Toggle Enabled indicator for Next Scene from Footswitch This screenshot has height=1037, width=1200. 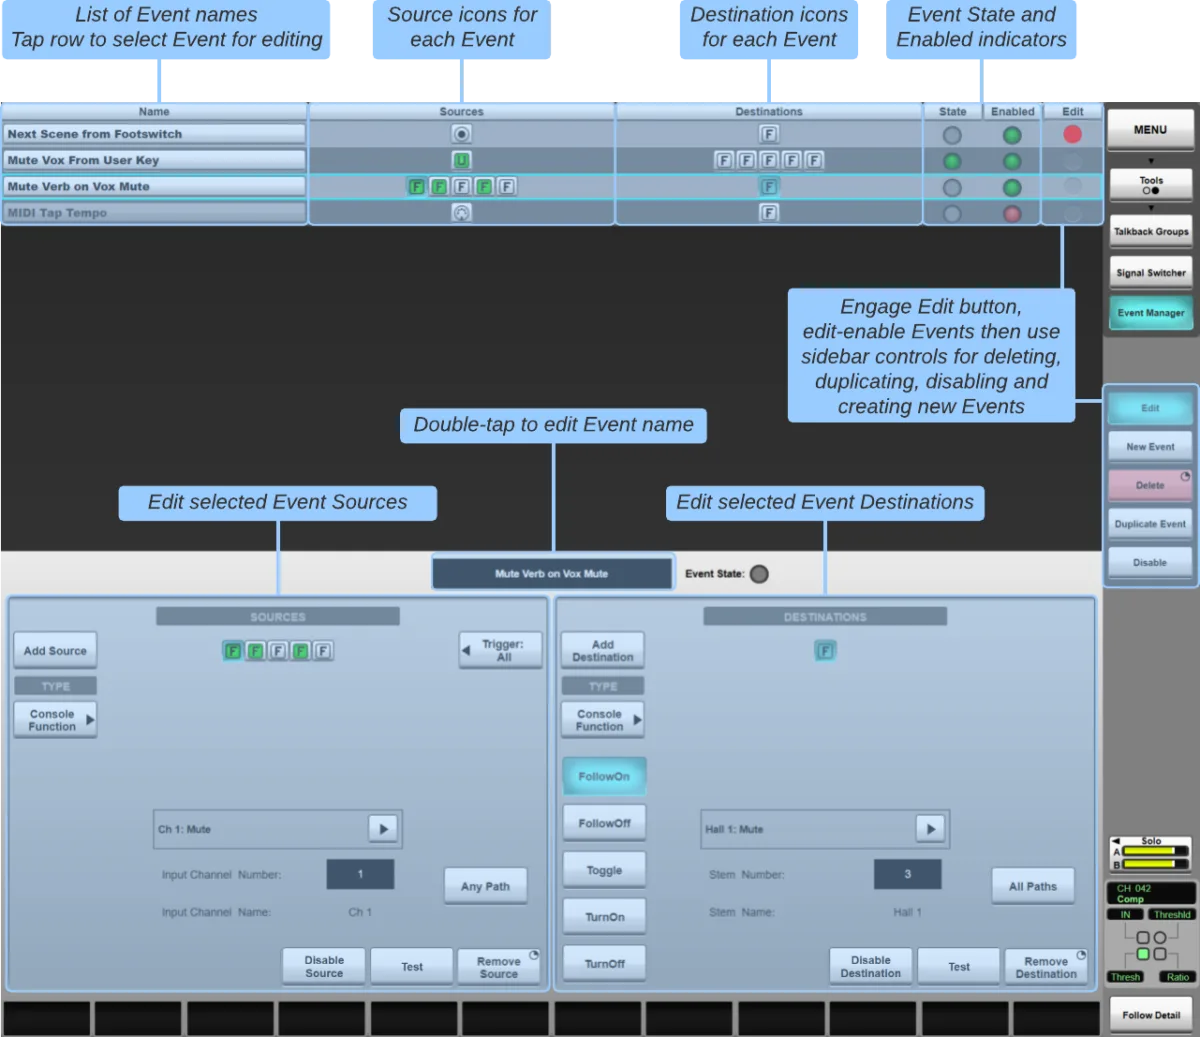[1012, 135]
